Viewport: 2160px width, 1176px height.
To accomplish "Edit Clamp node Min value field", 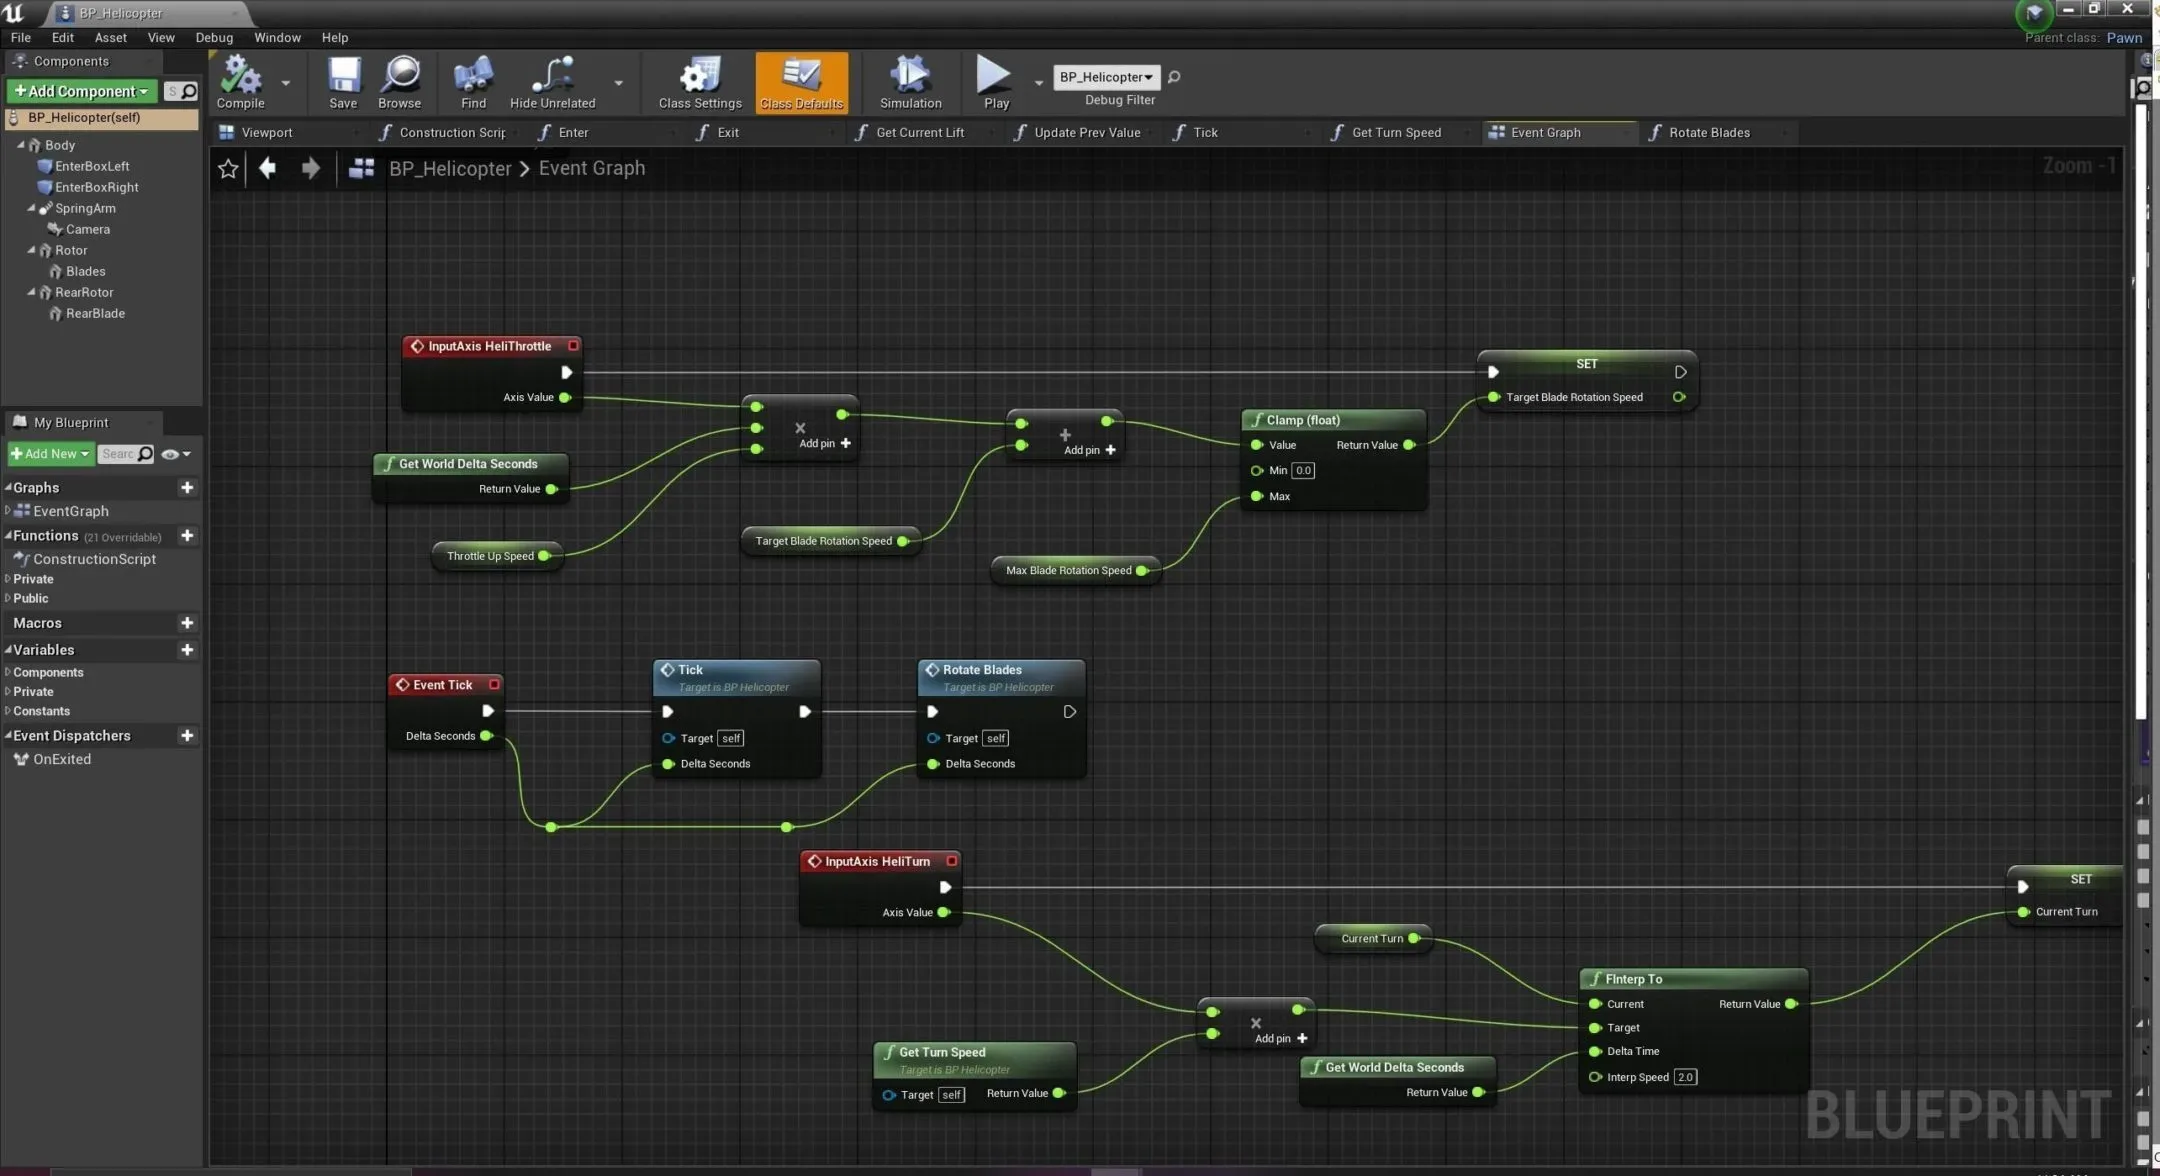I will 1303,470.
